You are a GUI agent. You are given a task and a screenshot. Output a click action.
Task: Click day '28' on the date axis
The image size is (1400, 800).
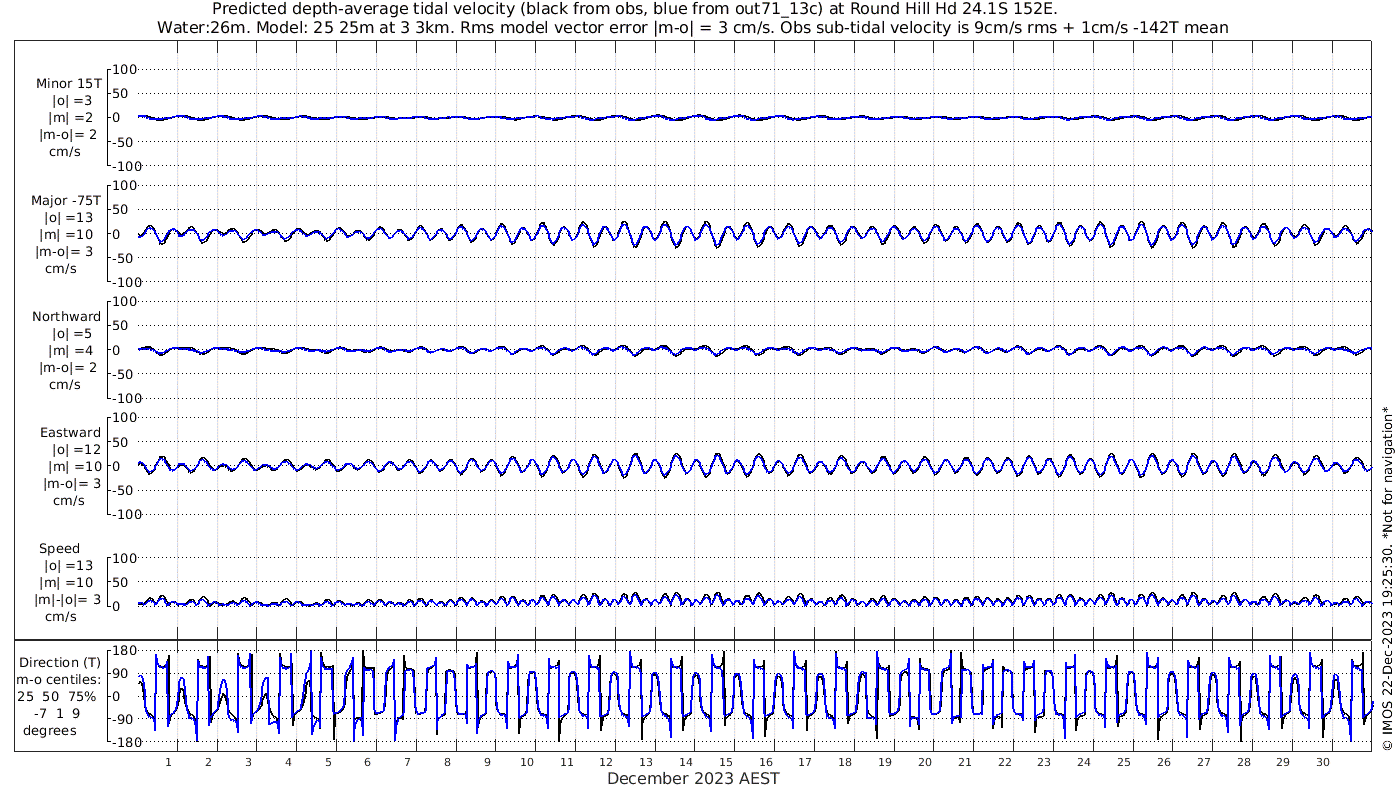[1243, 762]
